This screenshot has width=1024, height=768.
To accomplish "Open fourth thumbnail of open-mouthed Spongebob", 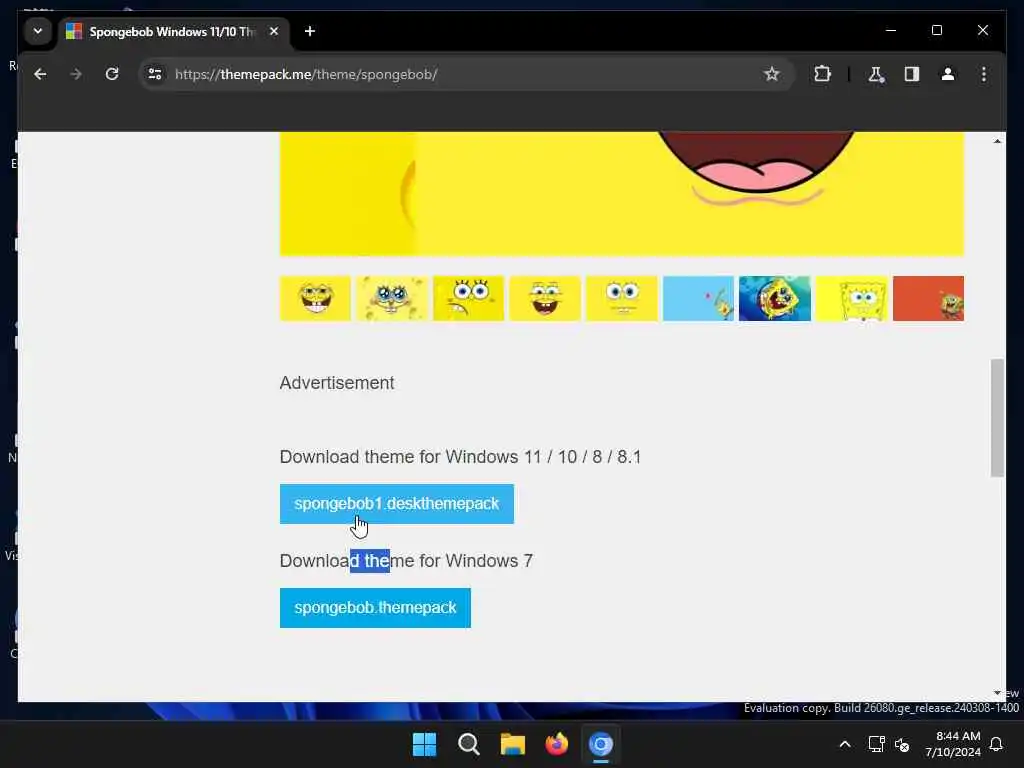I will pyautogui.click(x=545, y=298).
